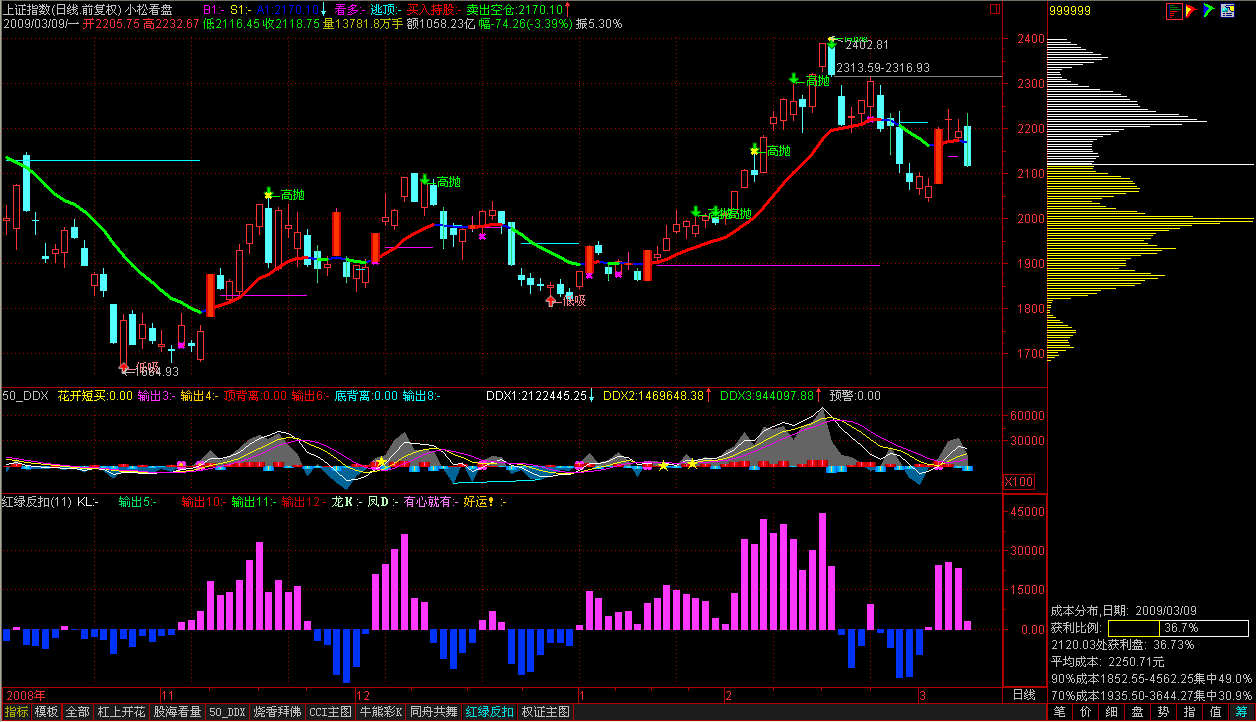Select the 烧香拜佛 indicator tab
This screenshot has height=722, width=1256.
276,712
